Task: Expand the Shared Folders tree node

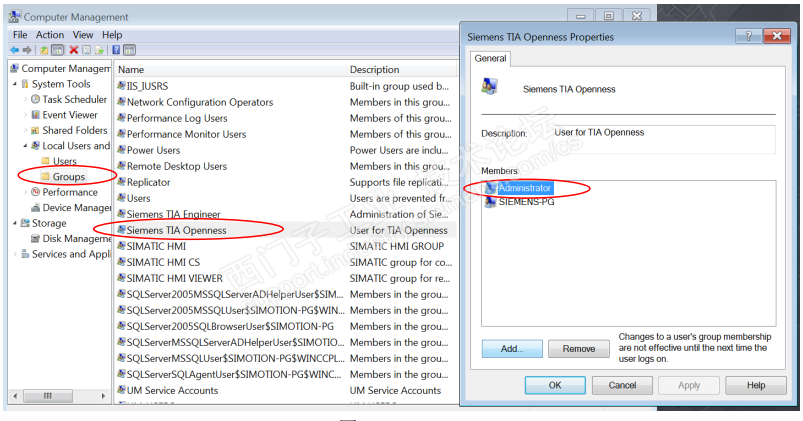Action: 26,130
